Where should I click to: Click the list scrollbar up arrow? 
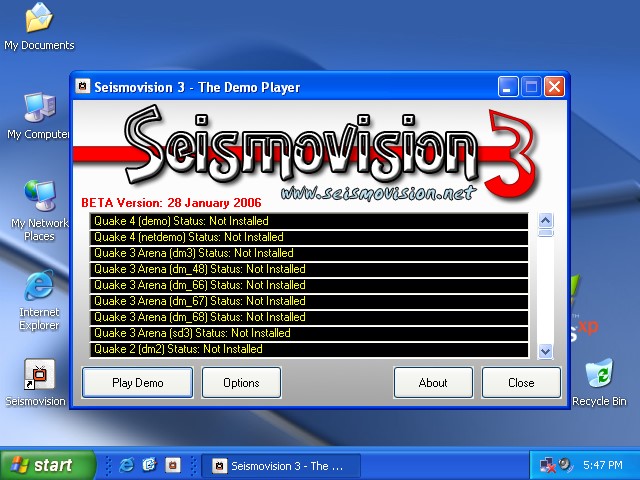tap(546, 219)
